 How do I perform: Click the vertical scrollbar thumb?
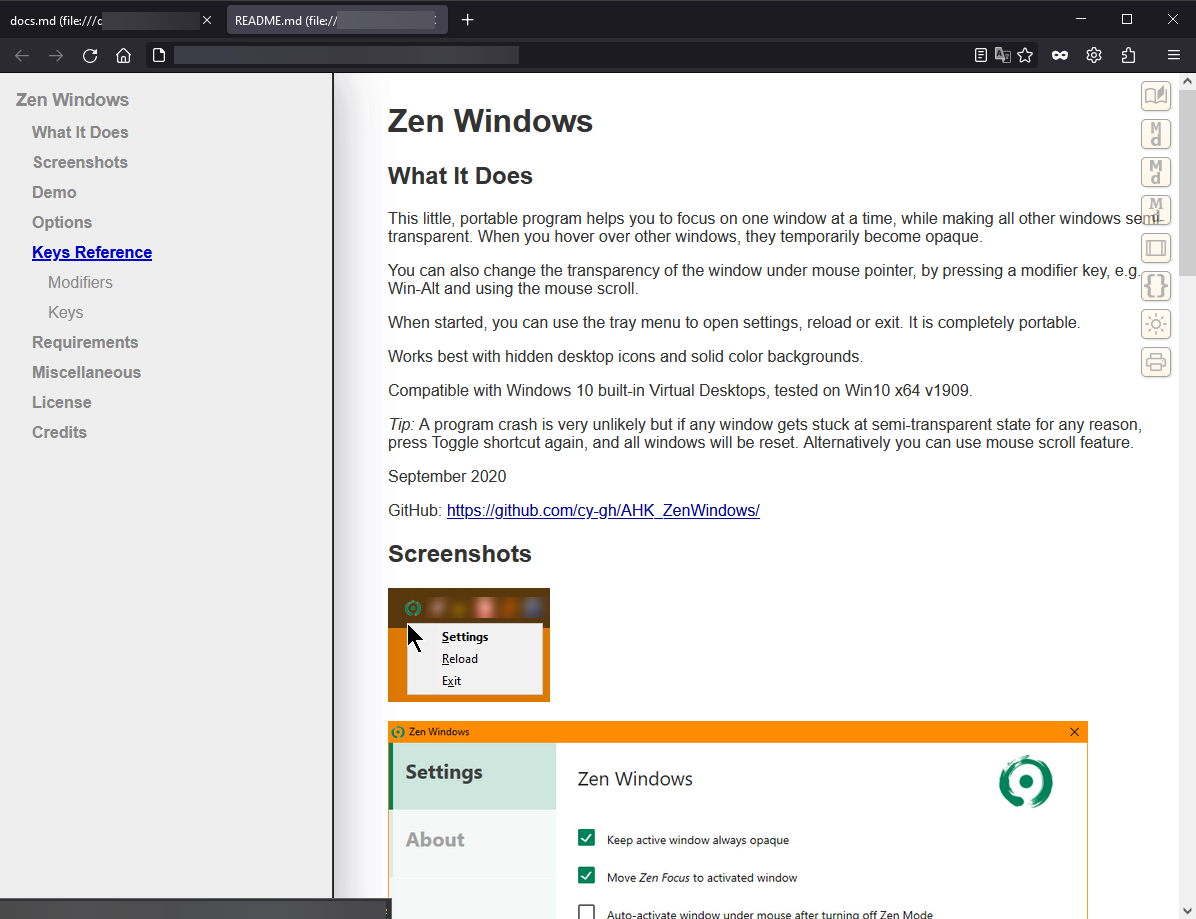pyautogui.click(x=1187, y=183)
